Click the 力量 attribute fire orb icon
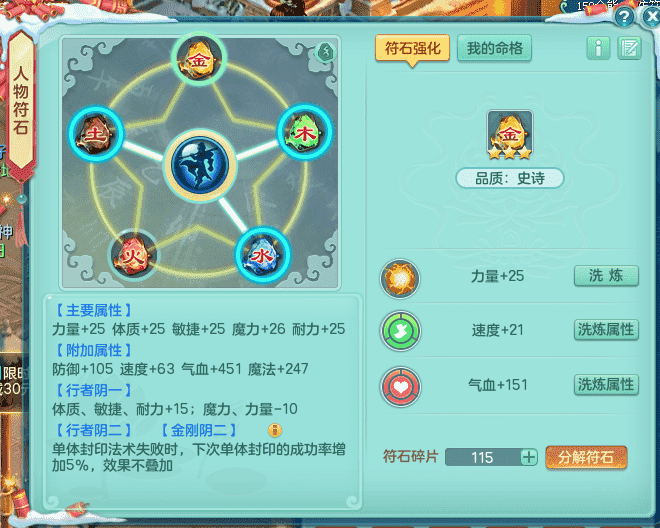This screenshot has width=660, height=528. coord(400,279)
